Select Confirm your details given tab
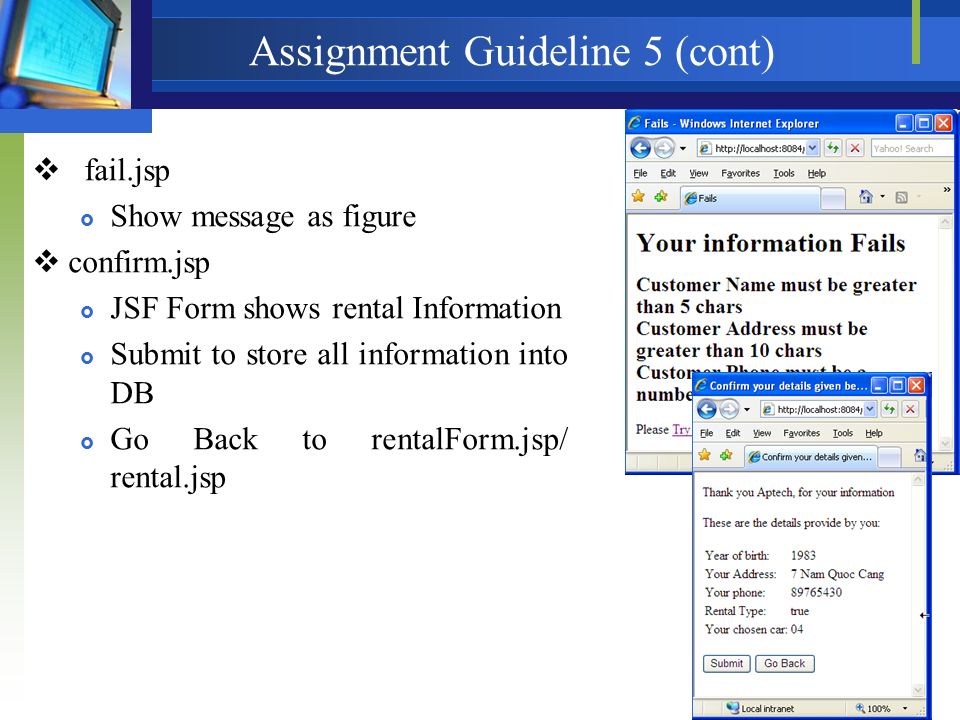Viewport: 960px width, 720px height. click(x=811, y=457)
